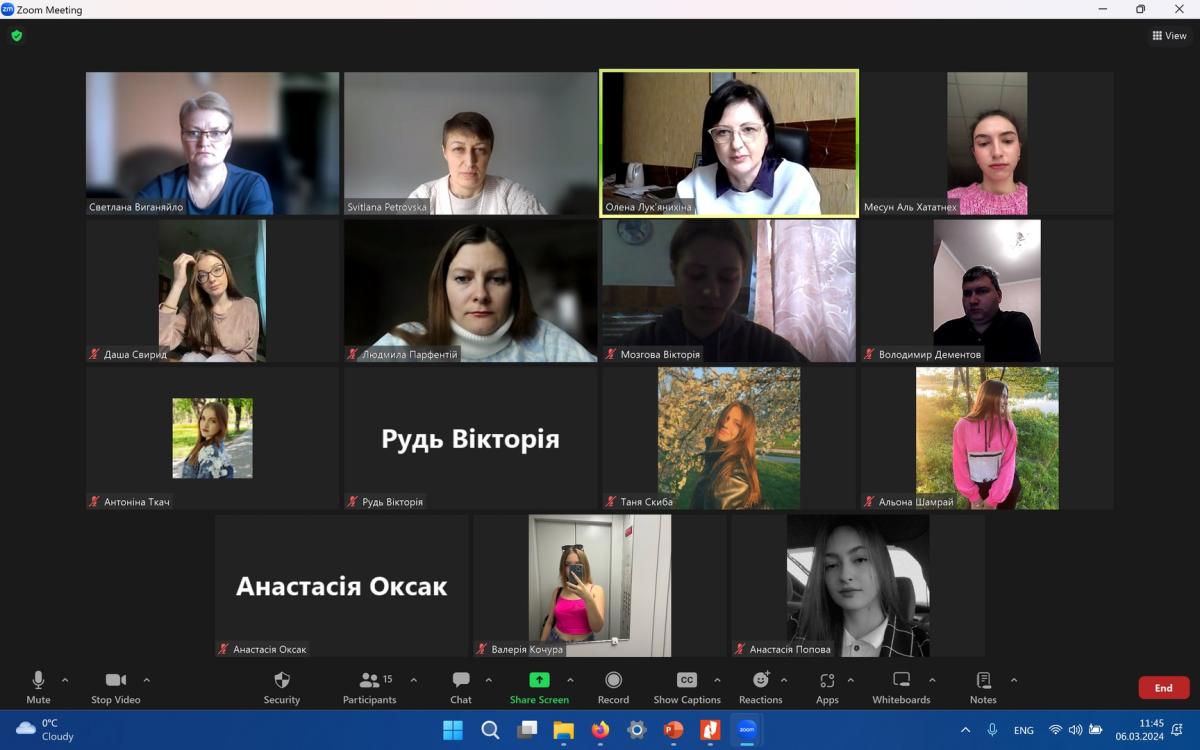Expand audio options arrow beside Mute

pyautogui.click(x=65, y=680)
